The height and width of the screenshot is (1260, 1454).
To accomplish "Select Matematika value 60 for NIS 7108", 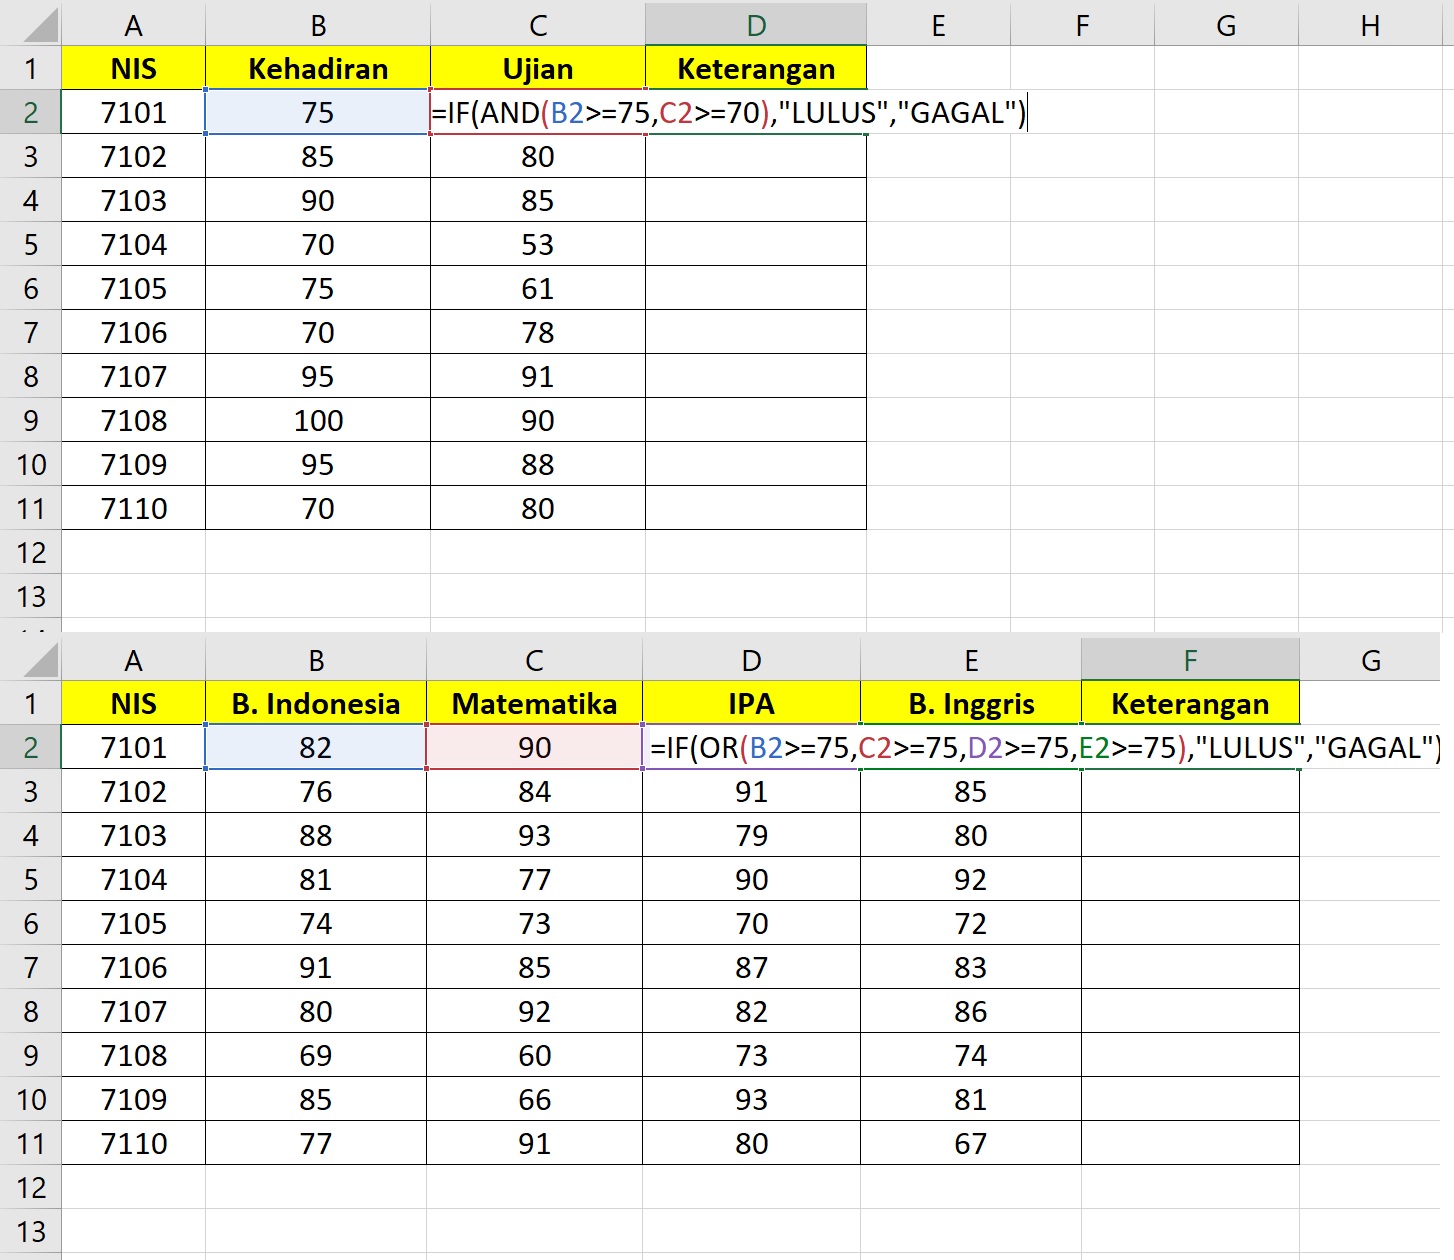I will 534,1055.
